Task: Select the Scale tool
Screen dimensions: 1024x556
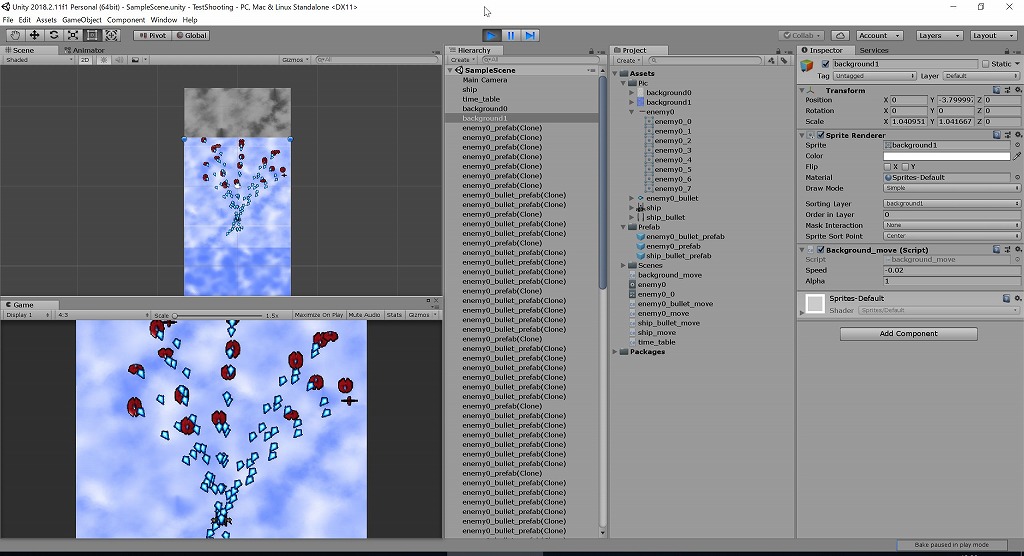Action: 73,35
